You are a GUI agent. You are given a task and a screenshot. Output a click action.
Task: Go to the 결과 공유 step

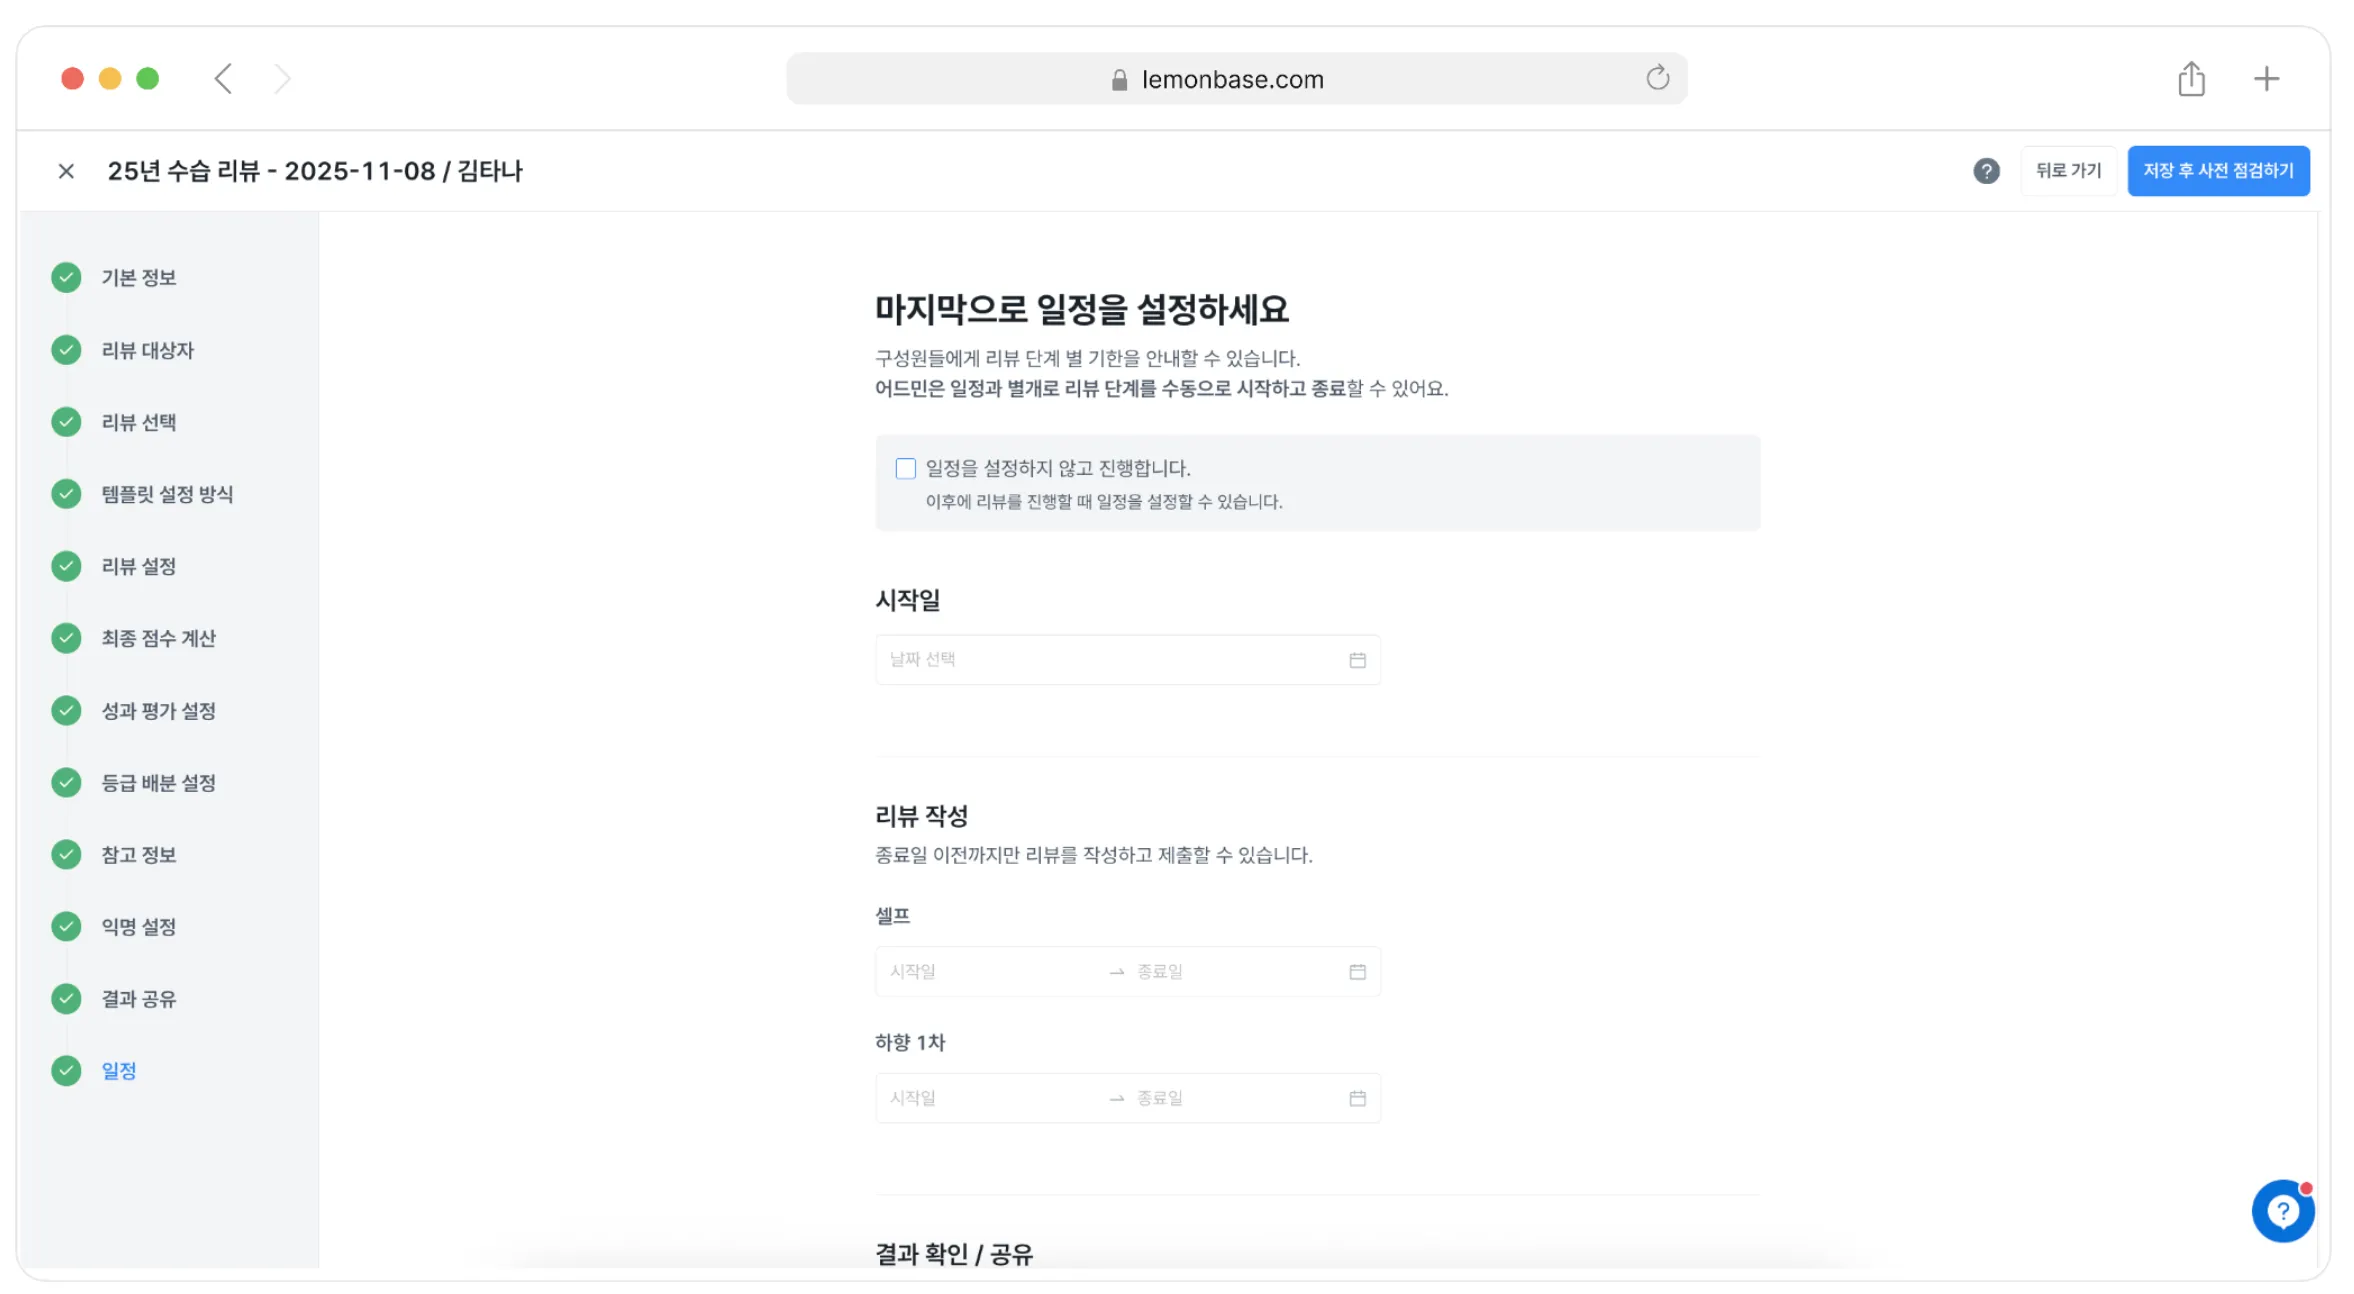[138, 999]
